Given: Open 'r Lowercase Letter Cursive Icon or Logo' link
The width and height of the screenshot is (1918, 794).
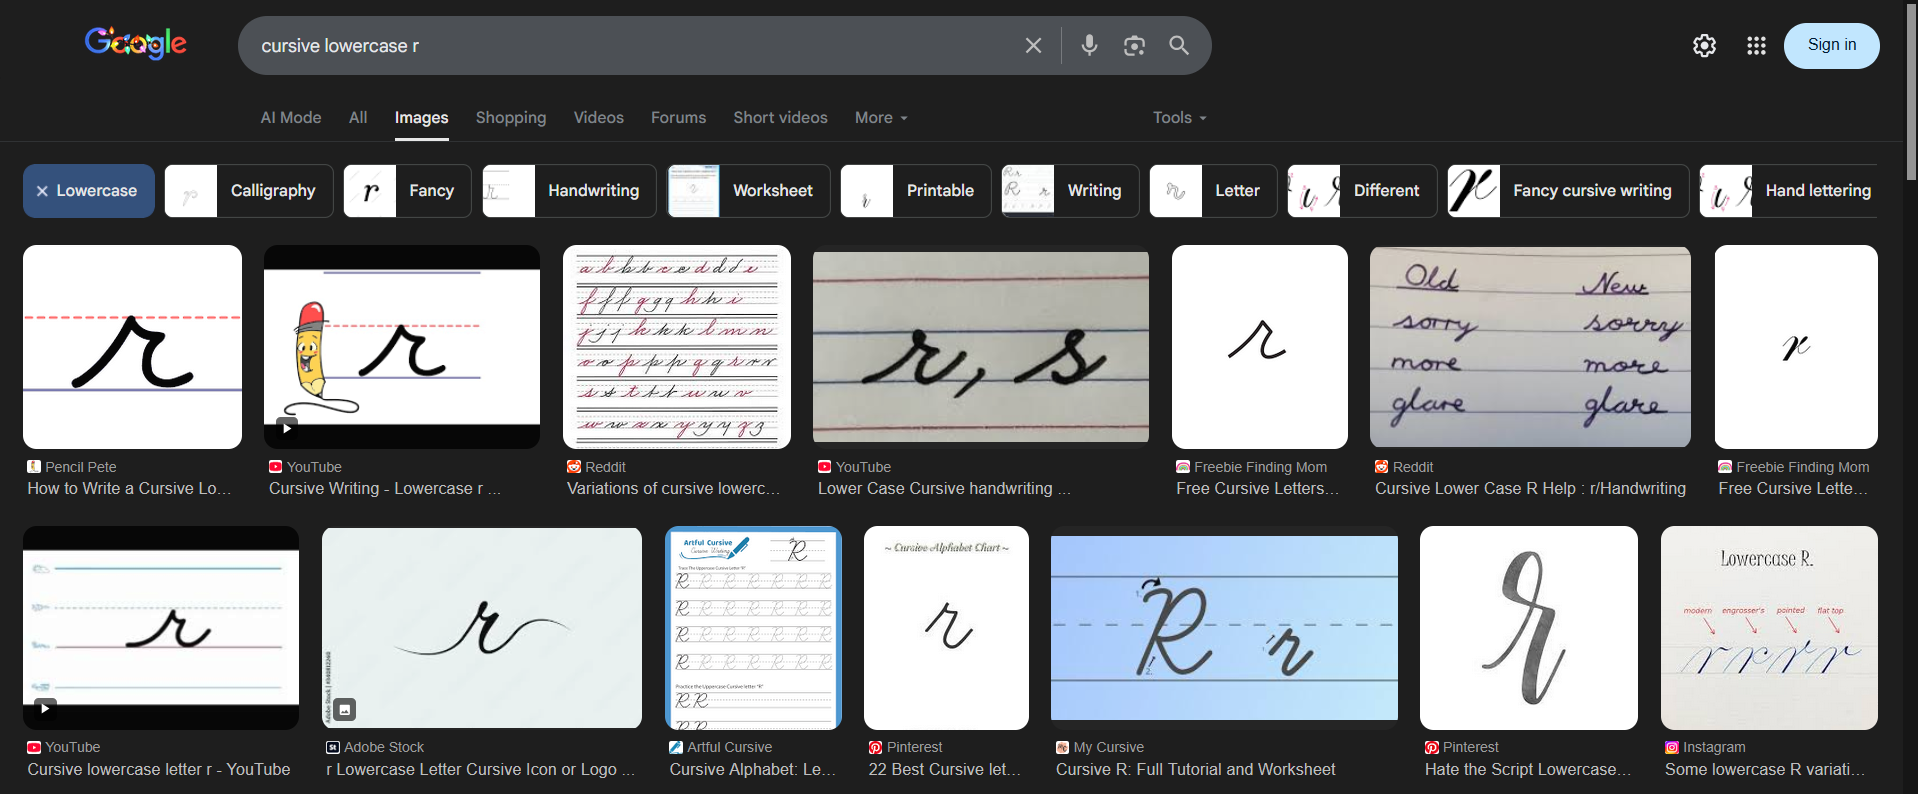Looking at the screenshot, I should tap(481, 770).
